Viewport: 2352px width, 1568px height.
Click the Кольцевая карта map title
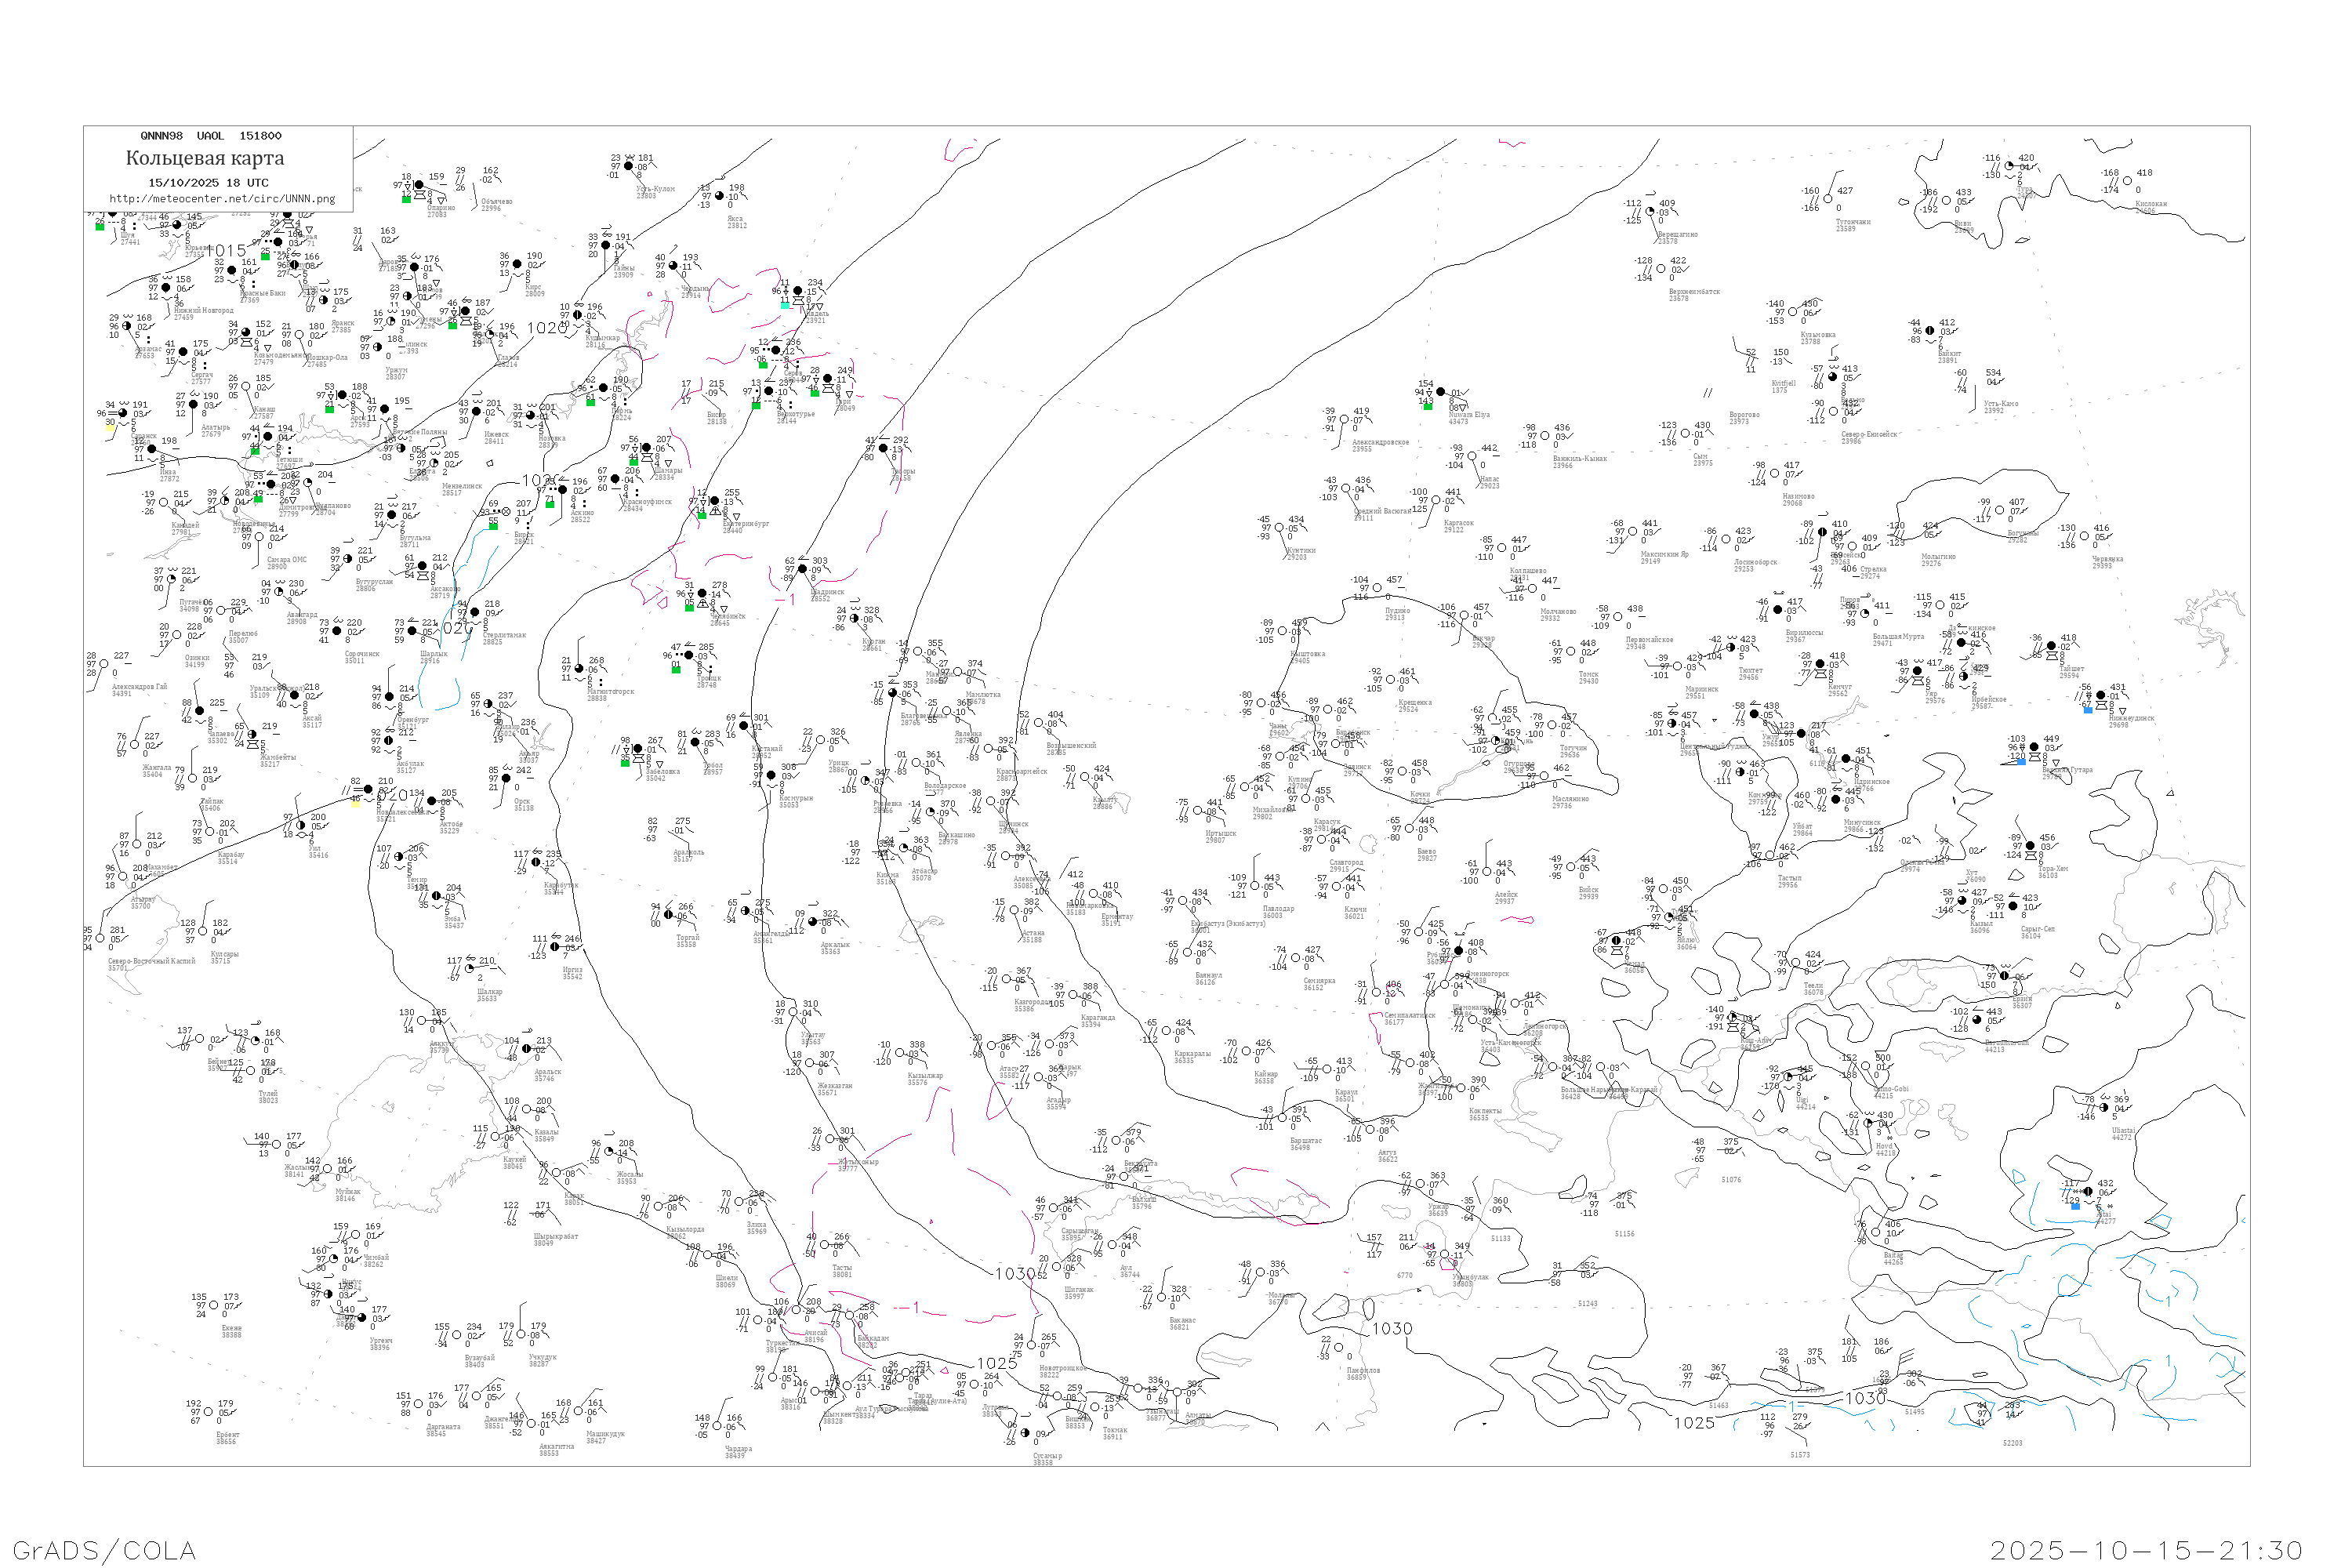(x=205, y=158)
